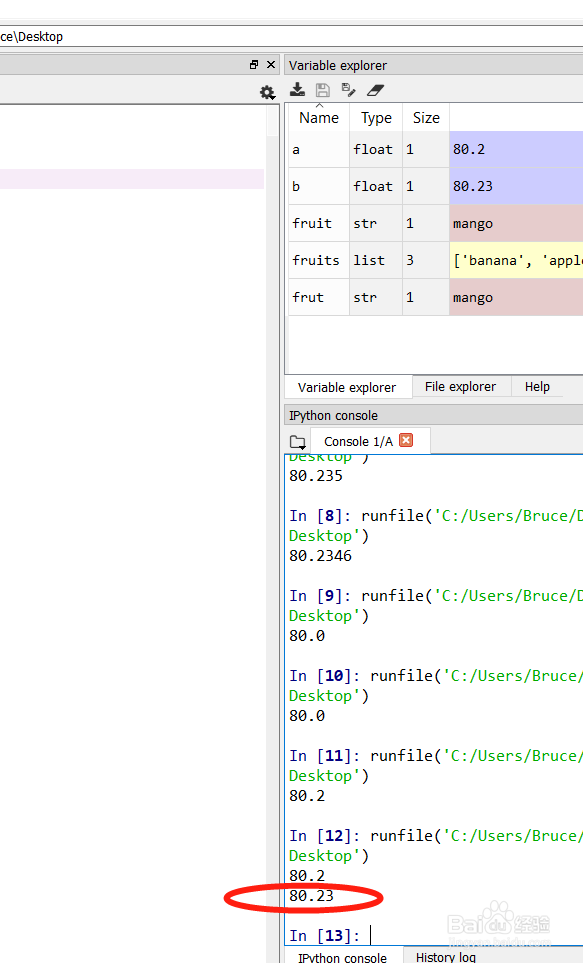Click the In [8] runfile line
The height and width of the screenshot is (963, 583).
coord(436,516)
